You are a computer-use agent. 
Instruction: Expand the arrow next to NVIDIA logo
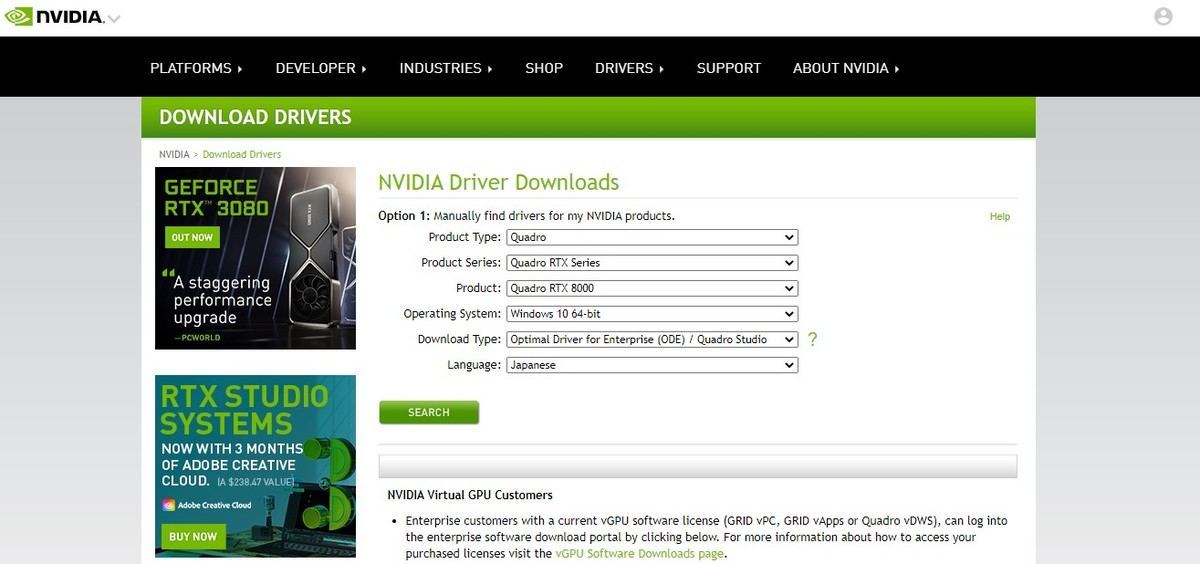114,19
